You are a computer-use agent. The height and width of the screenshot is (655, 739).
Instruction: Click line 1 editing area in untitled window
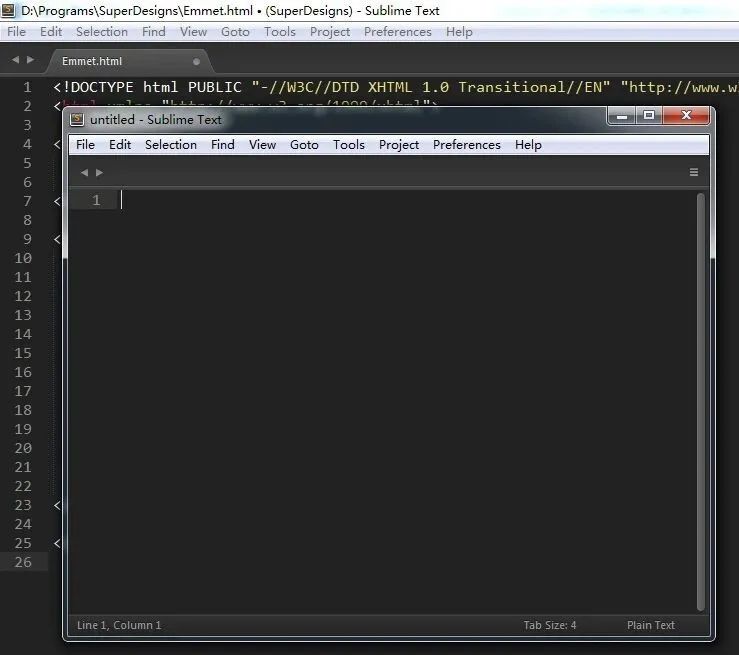(405, 201)
